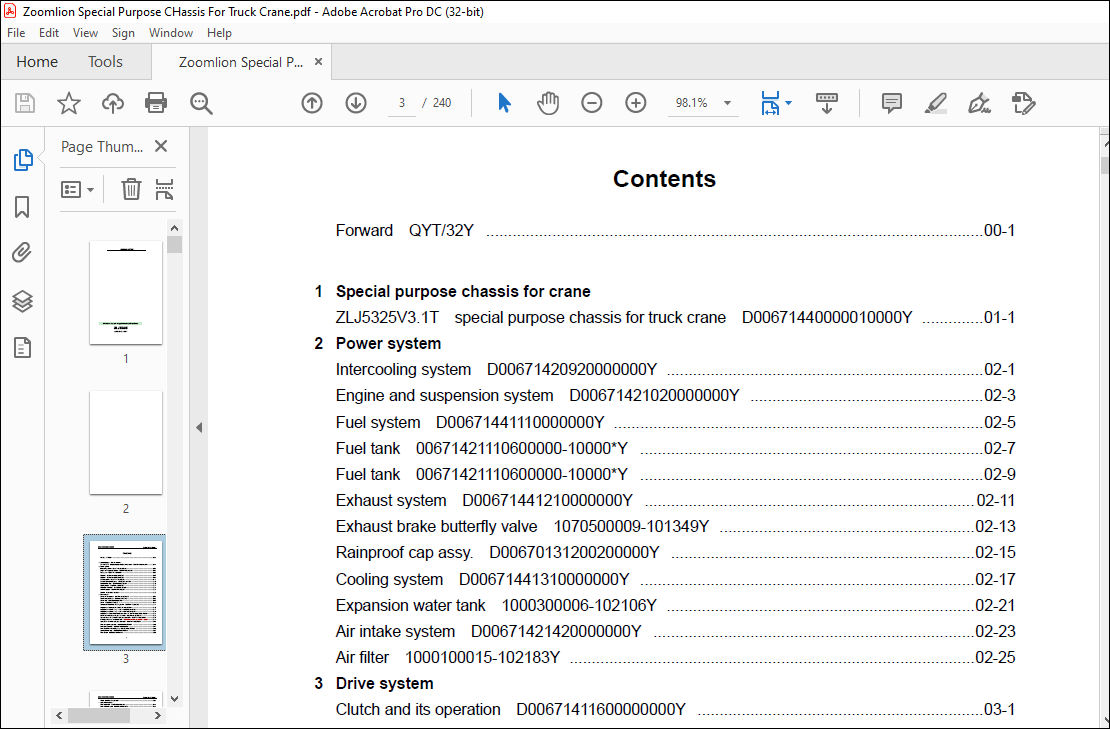
Task: Open the Help menu
Action: 219,33
